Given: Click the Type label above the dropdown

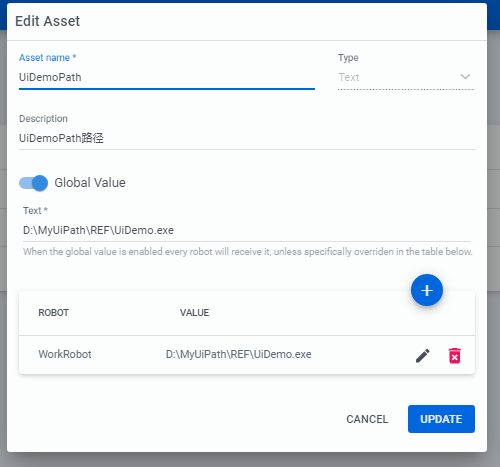Looking at the screenshot, I should pos(348,58).
